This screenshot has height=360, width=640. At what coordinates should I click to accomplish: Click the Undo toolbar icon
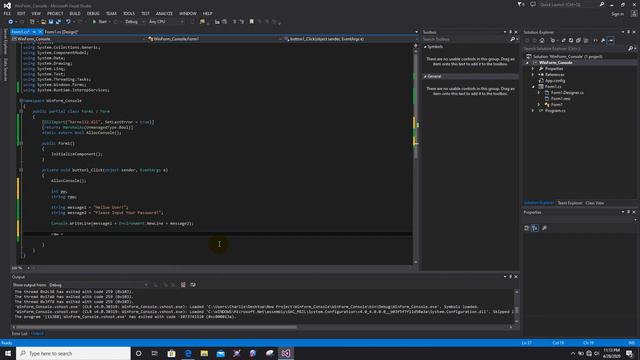pos(68,22)
